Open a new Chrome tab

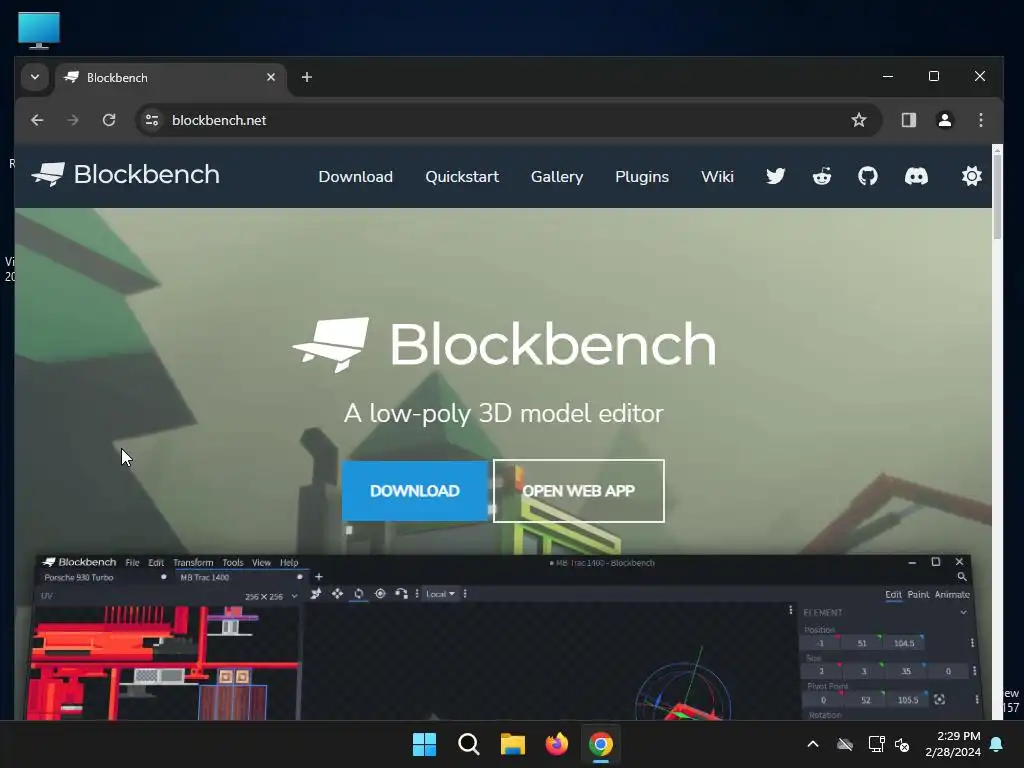coord(306,77)
